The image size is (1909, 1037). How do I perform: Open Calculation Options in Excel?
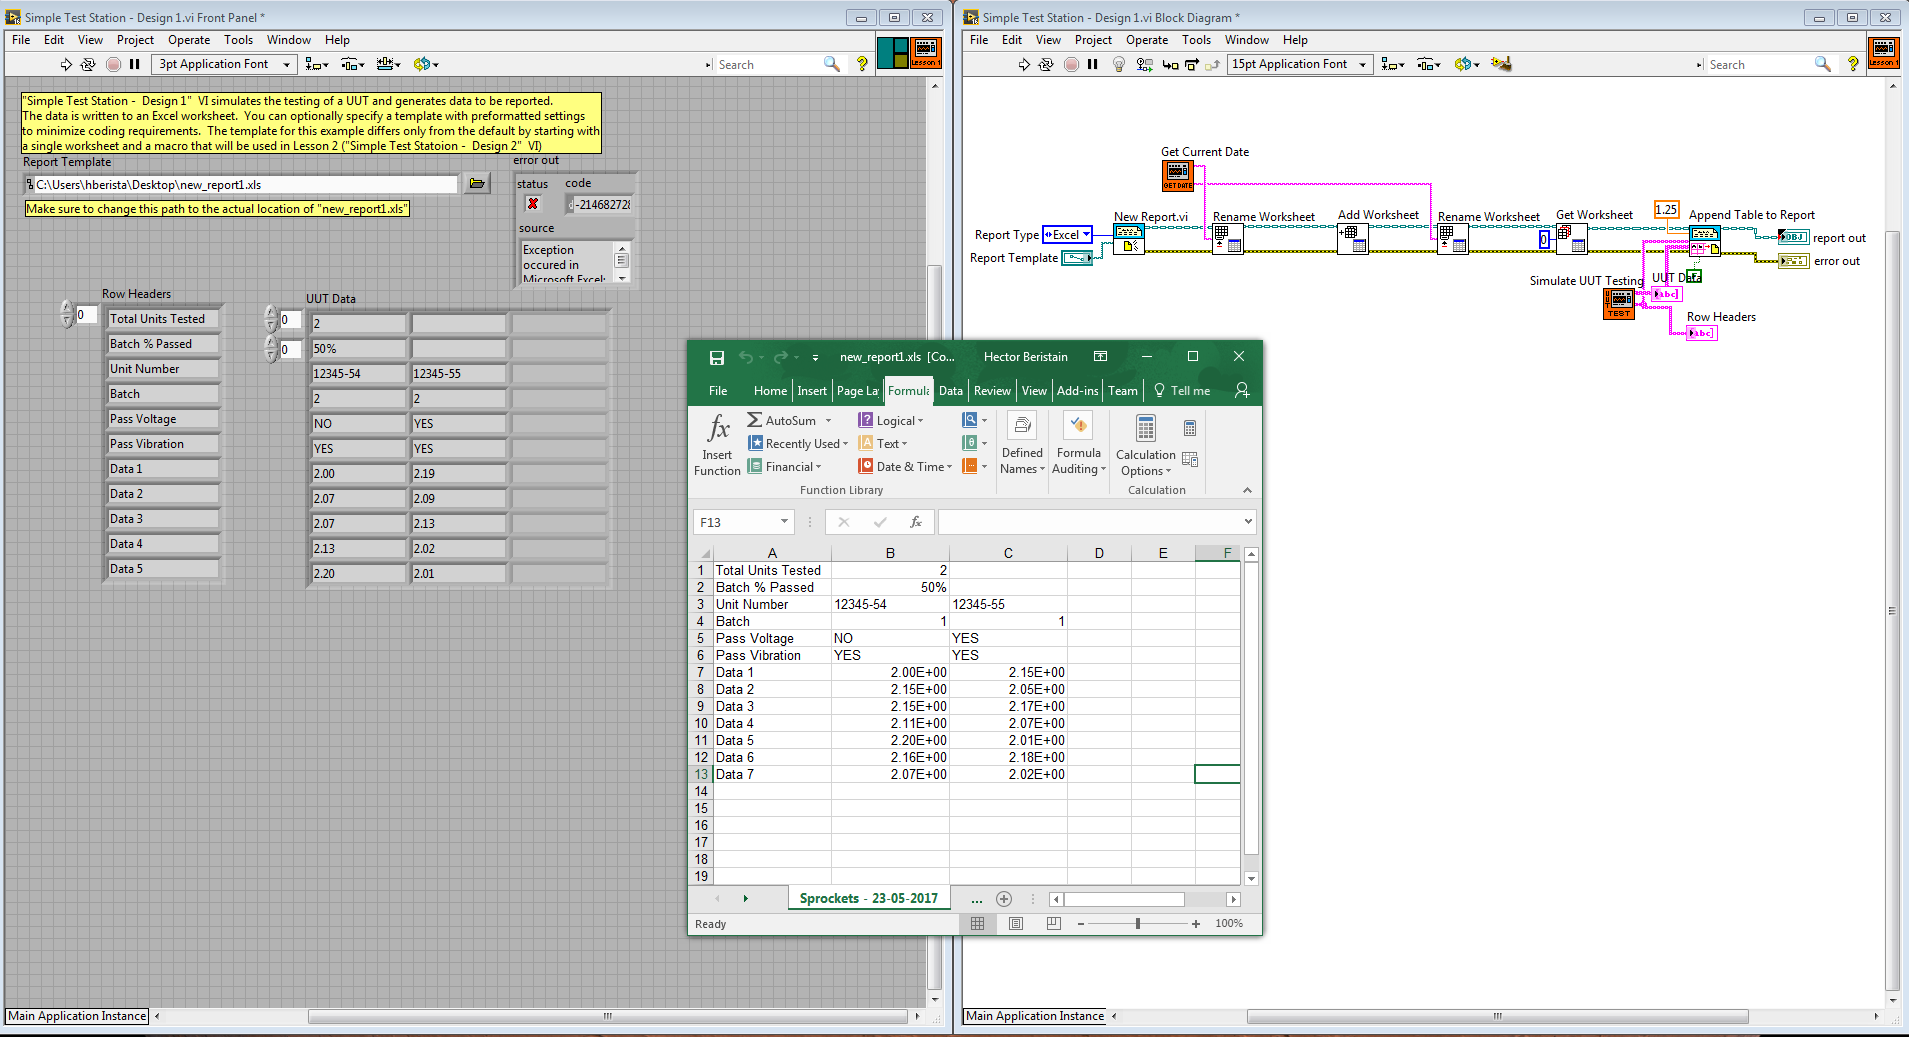coord(1146,444)
